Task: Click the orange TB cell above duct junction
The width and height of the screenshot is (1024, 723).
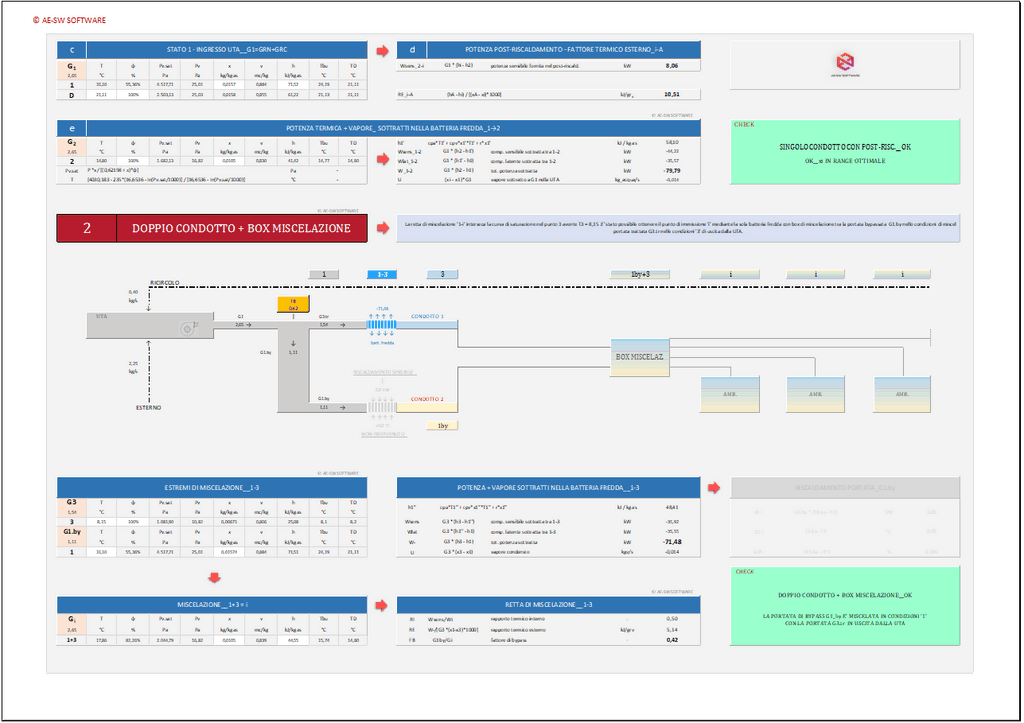Action: pos(293,304)
